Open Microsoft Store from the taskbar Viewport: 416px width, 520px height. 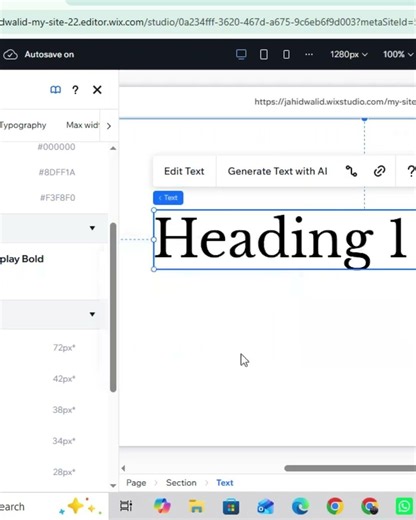pyautogui.click(x=231, y=506)
